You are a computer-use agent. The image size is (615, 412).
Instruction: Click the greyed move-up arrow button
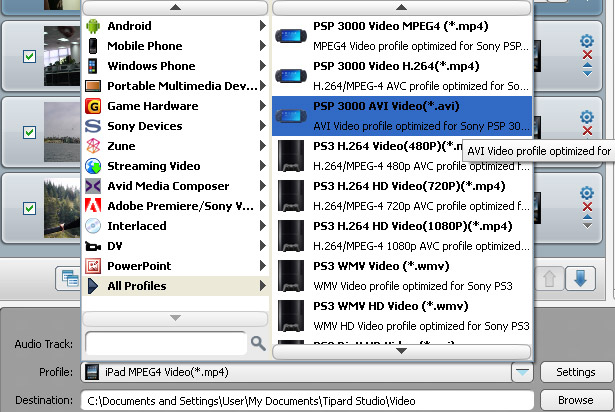tap(549, 278)
